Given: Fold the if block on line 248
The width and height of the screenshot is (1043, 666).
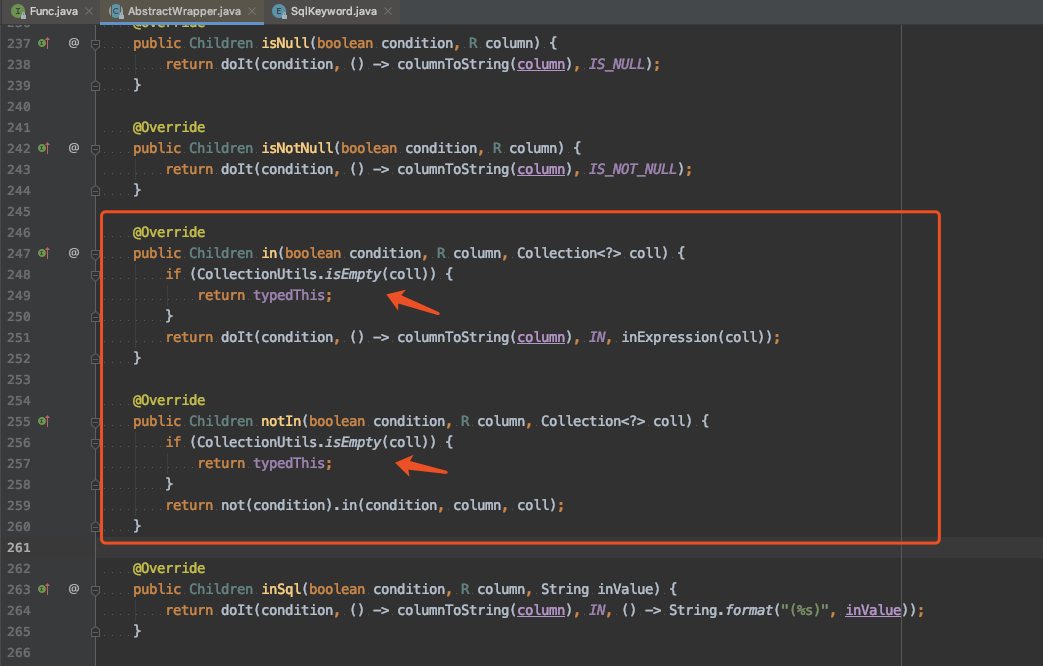Looking at the screenshot, I should 95,274.
